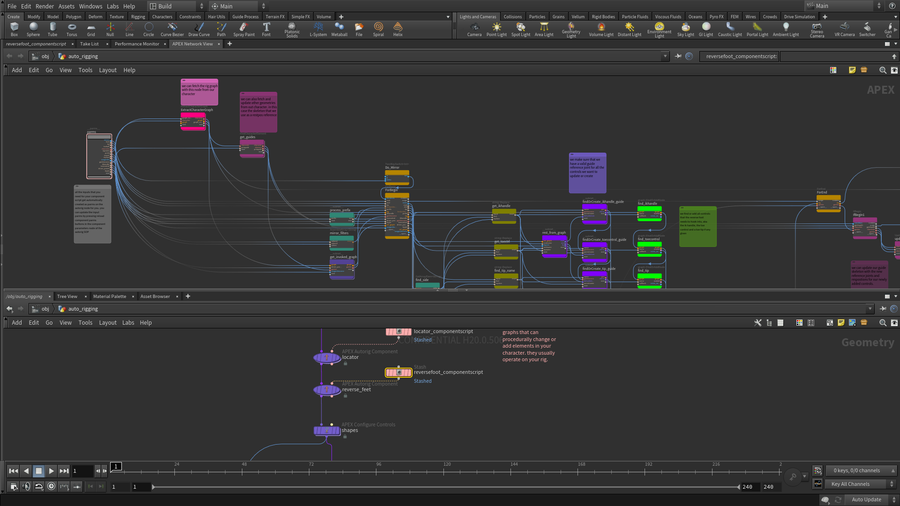This screenshot has width=900, height=506.
Task: Switch to Performance Monitor pane tab
Action: tap(137, 44)
